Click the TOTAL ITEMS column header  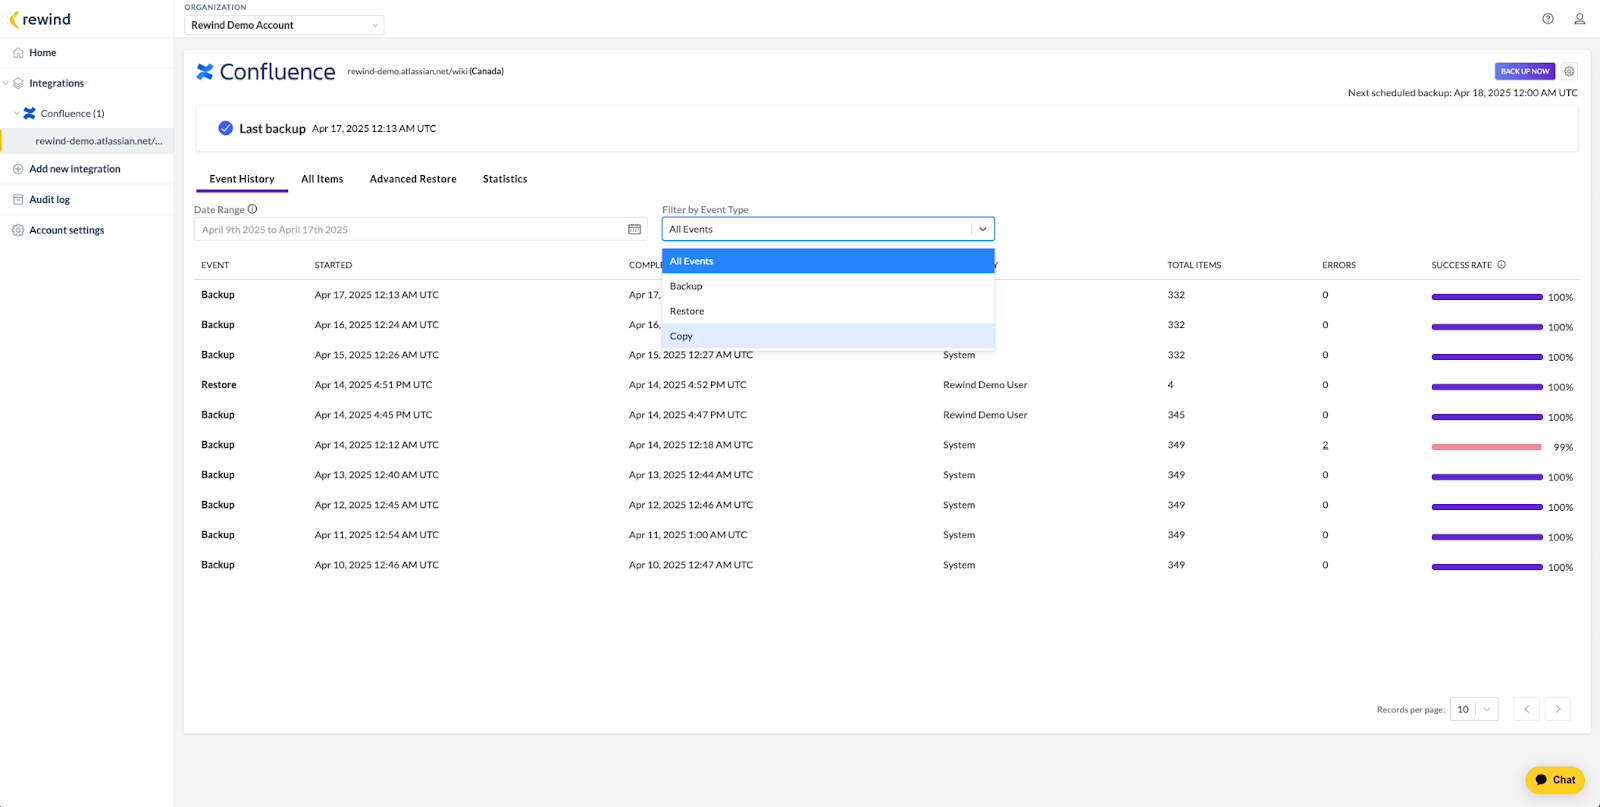(x=1194, y=265)
